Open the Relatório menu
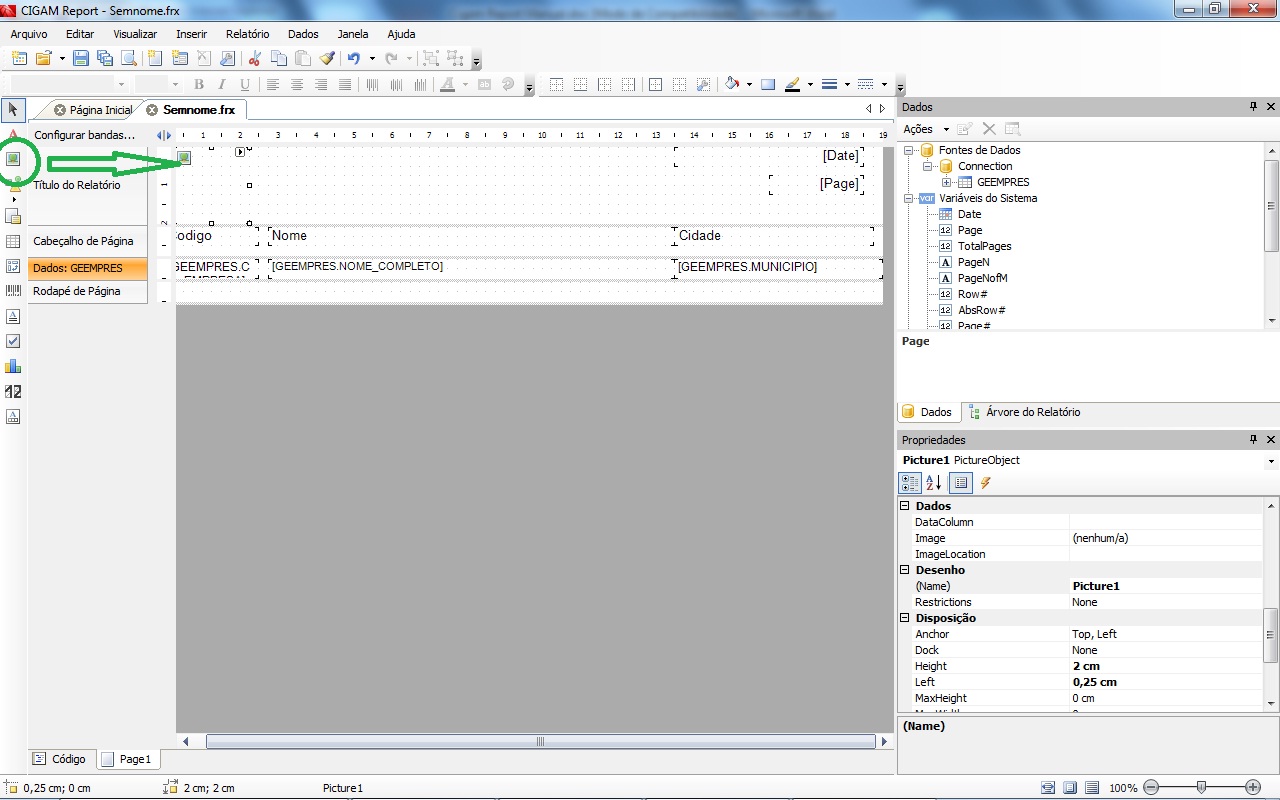 [x=247, y=34]
